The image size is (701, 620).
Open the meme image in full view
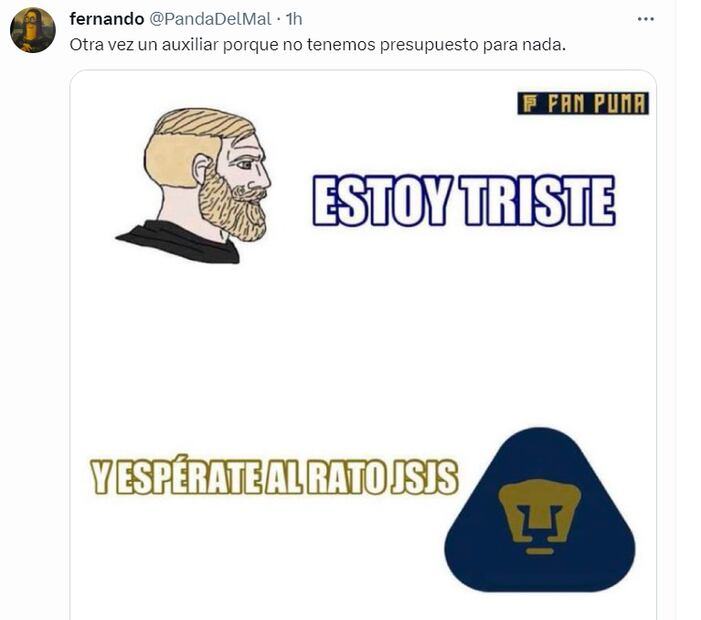coord(363,345)
